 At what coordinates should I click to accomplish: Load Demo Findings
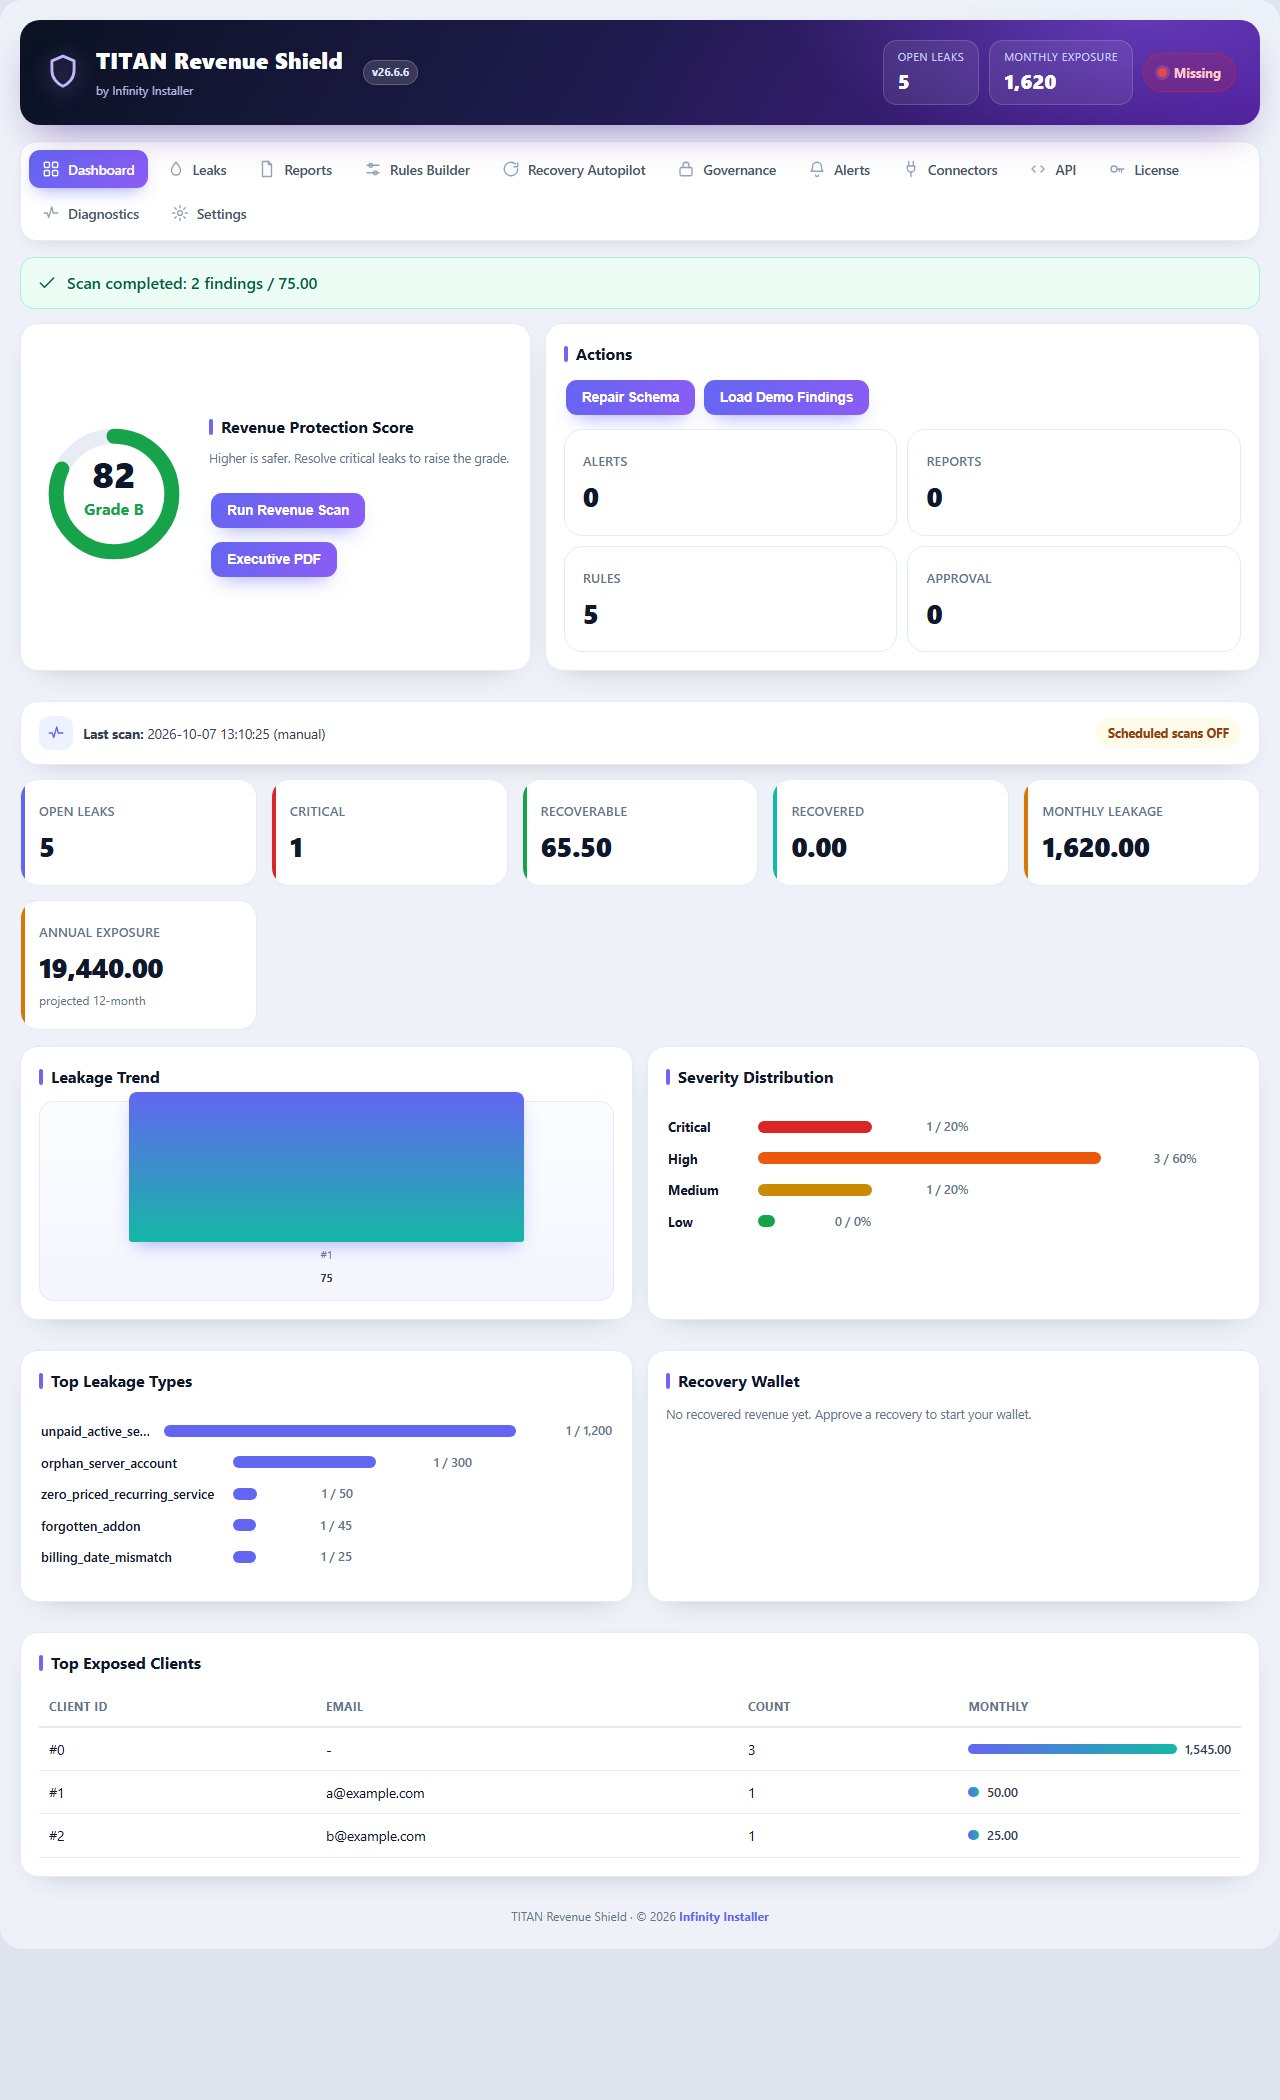click(786, 397)
